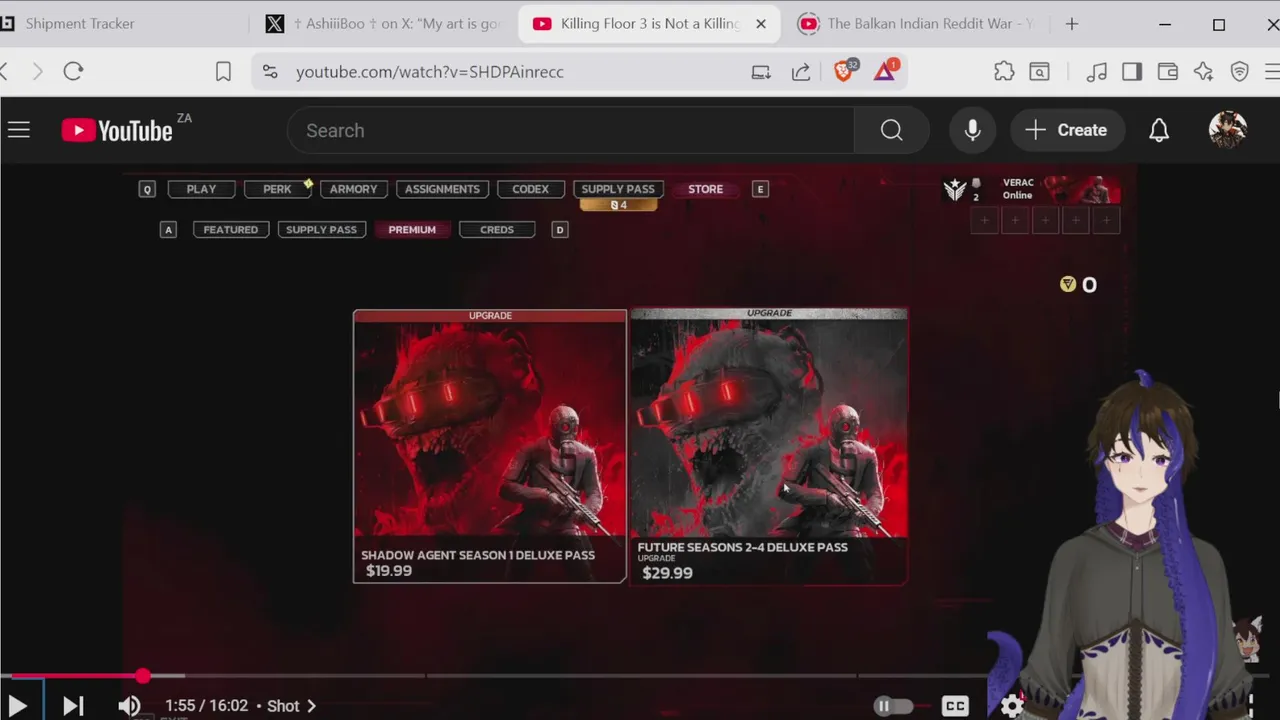Seek using the red progress bar scrubber
This screenshot has width=1280, height=720.
pos(143,677)
